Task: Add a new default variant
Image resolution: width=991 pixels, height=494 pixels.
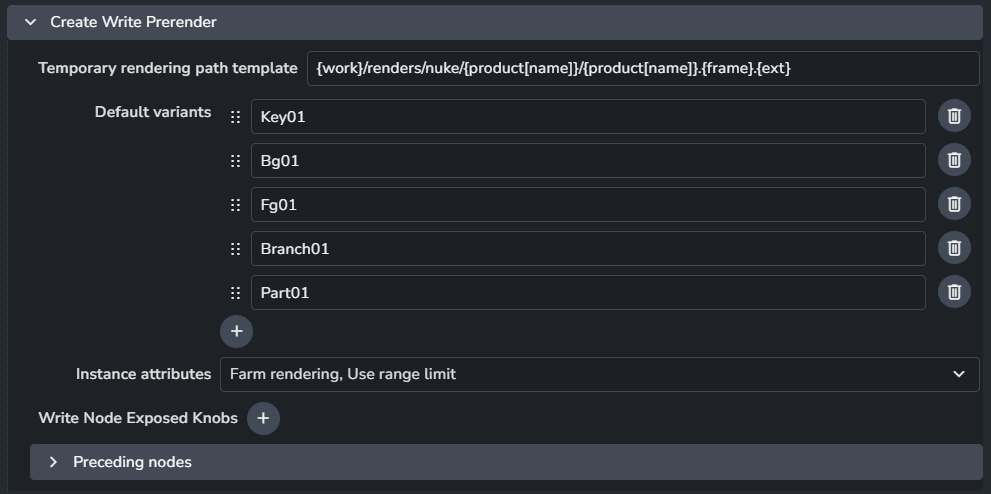Action: (236, 331)
